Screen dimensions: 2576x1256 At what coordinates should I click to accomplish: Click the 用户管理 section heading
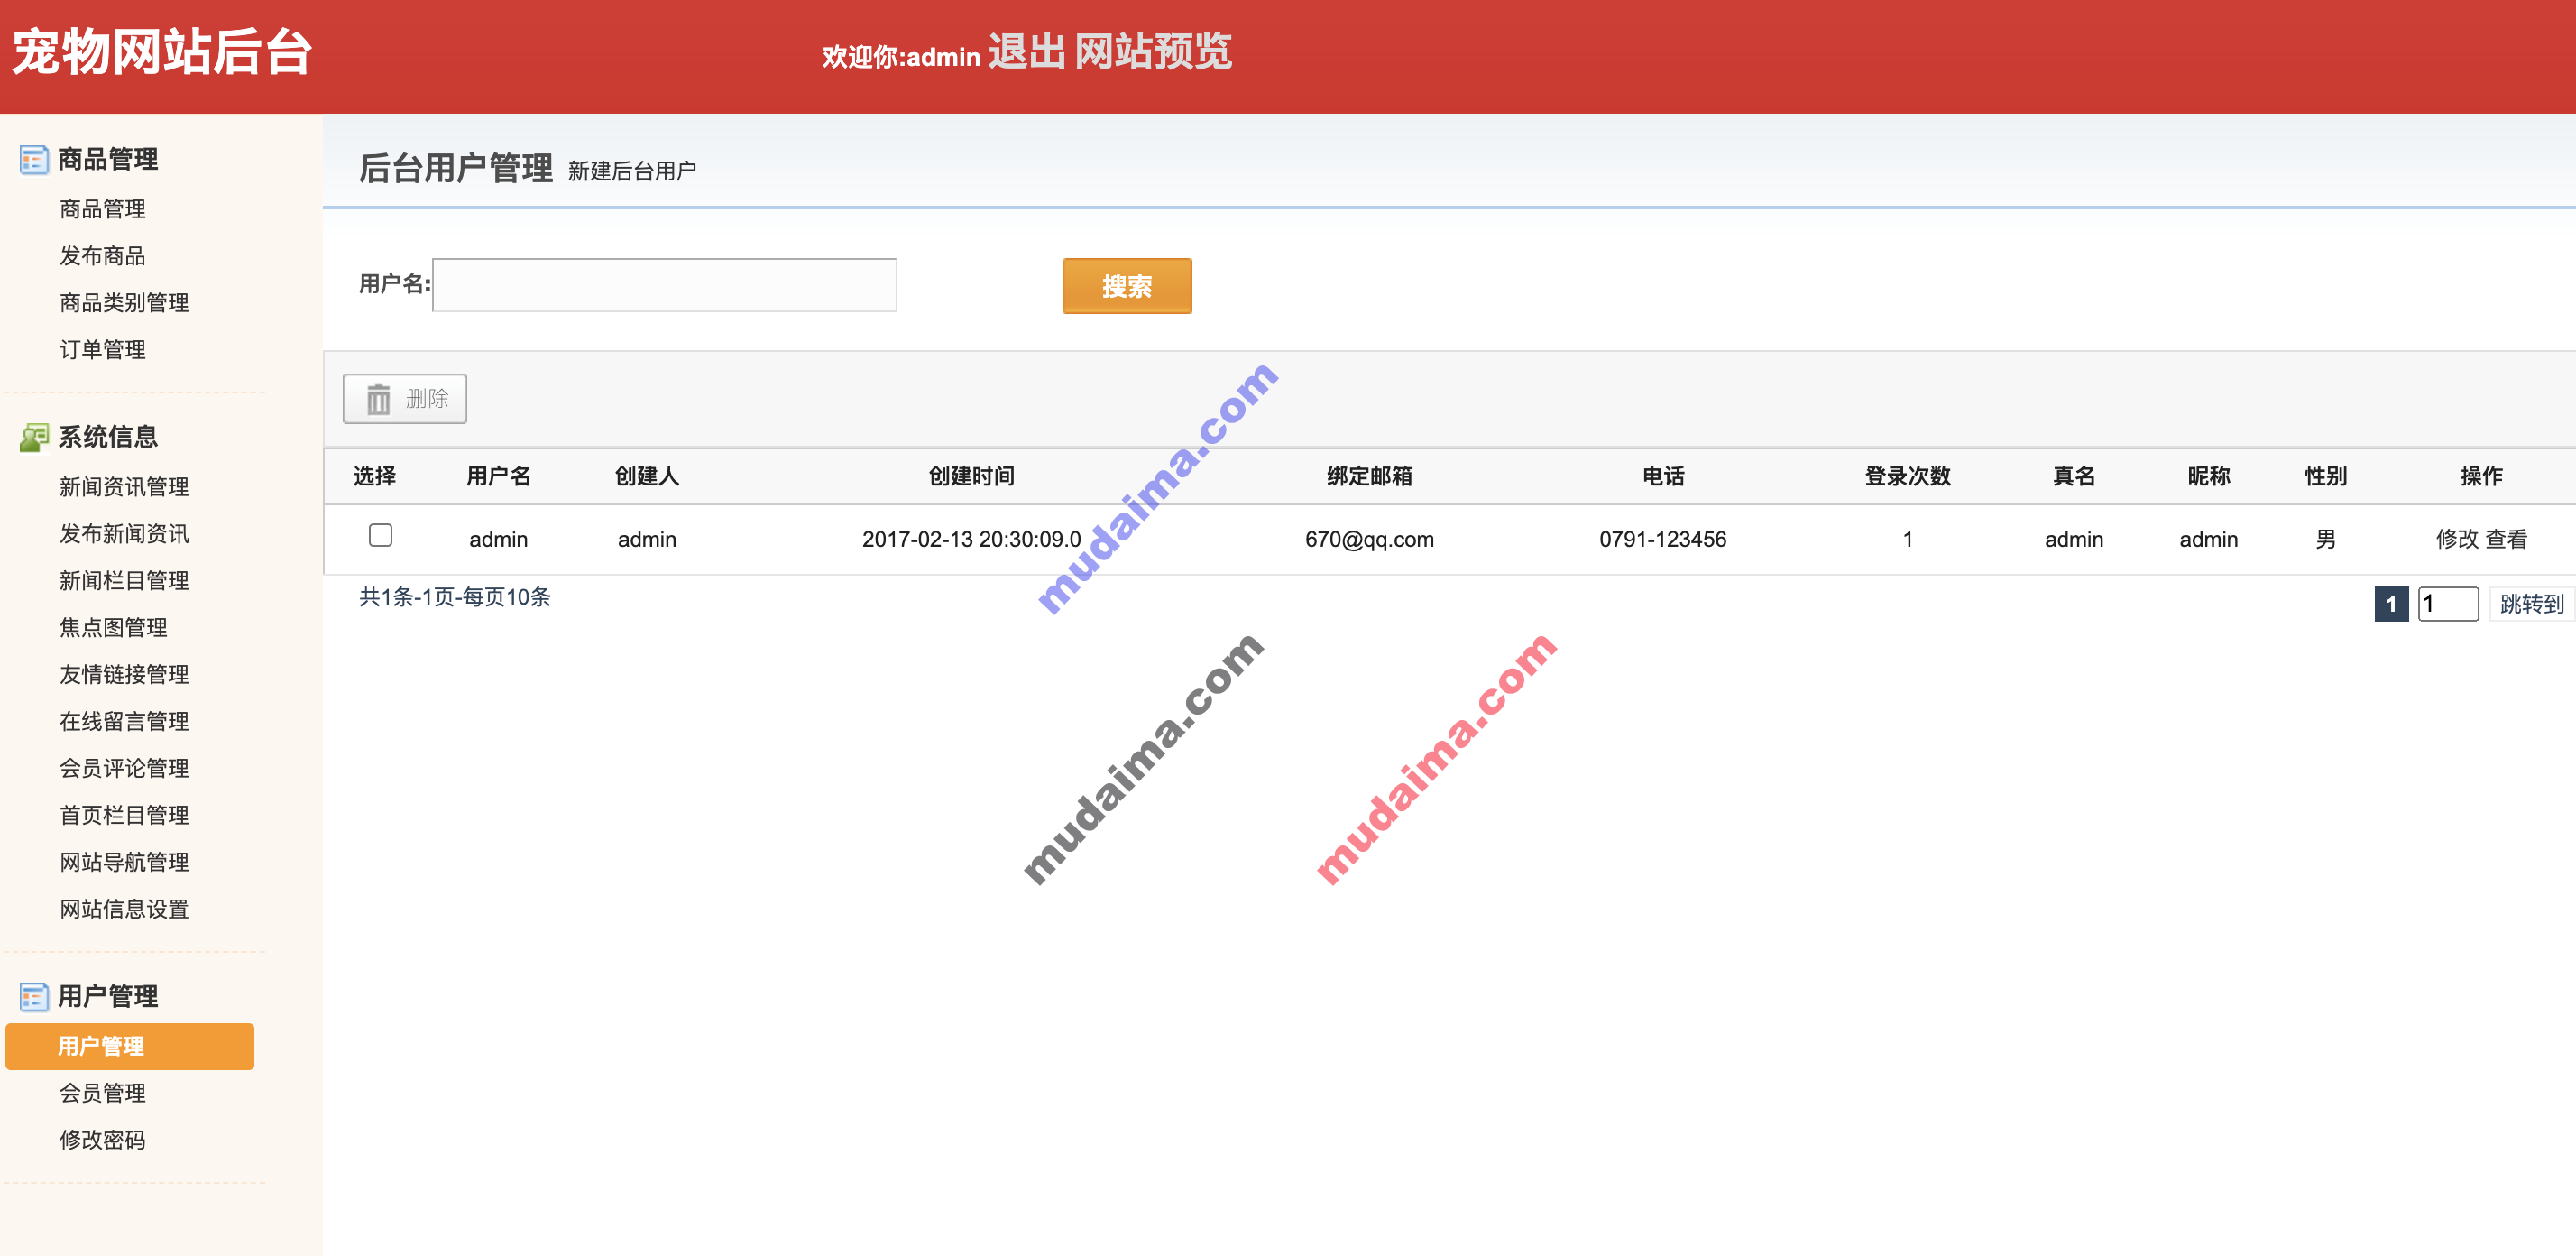[x=108, y=996]
